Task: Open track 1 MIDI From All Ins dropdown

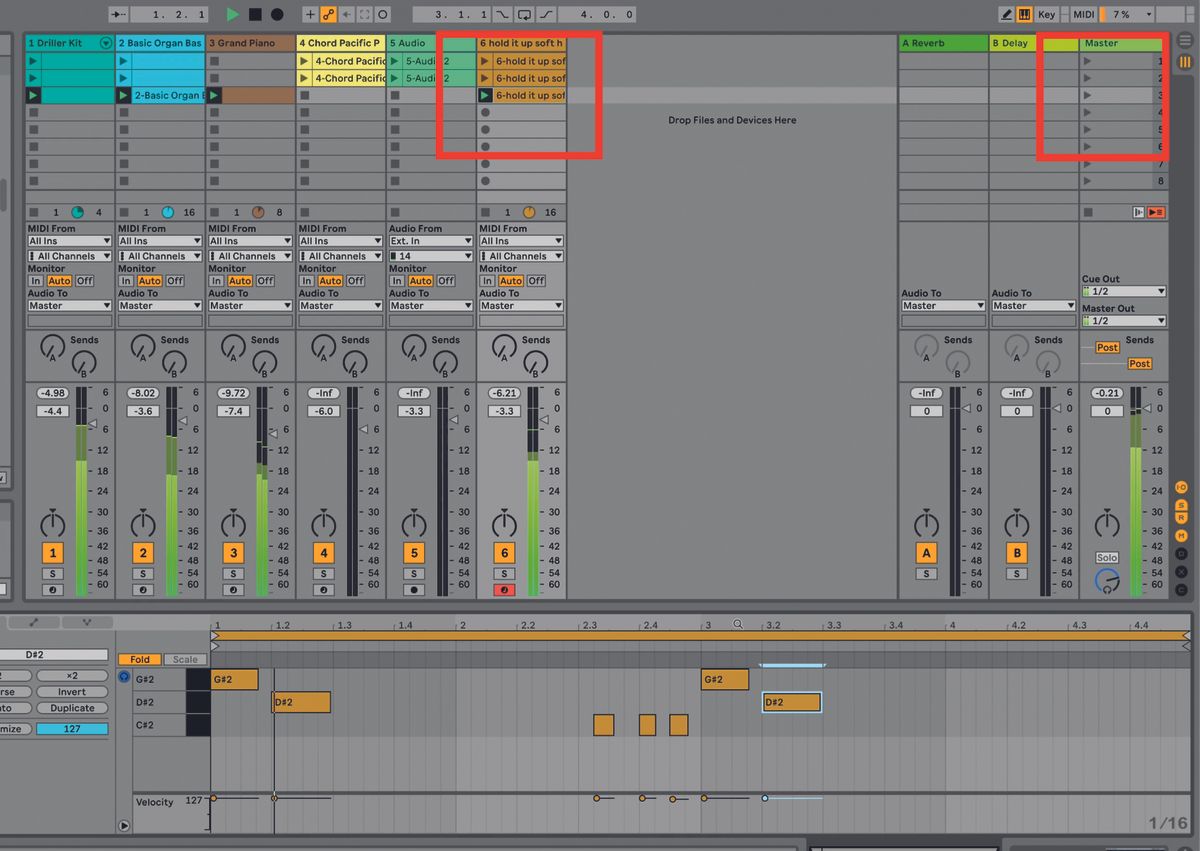Action: click(69, 241)
